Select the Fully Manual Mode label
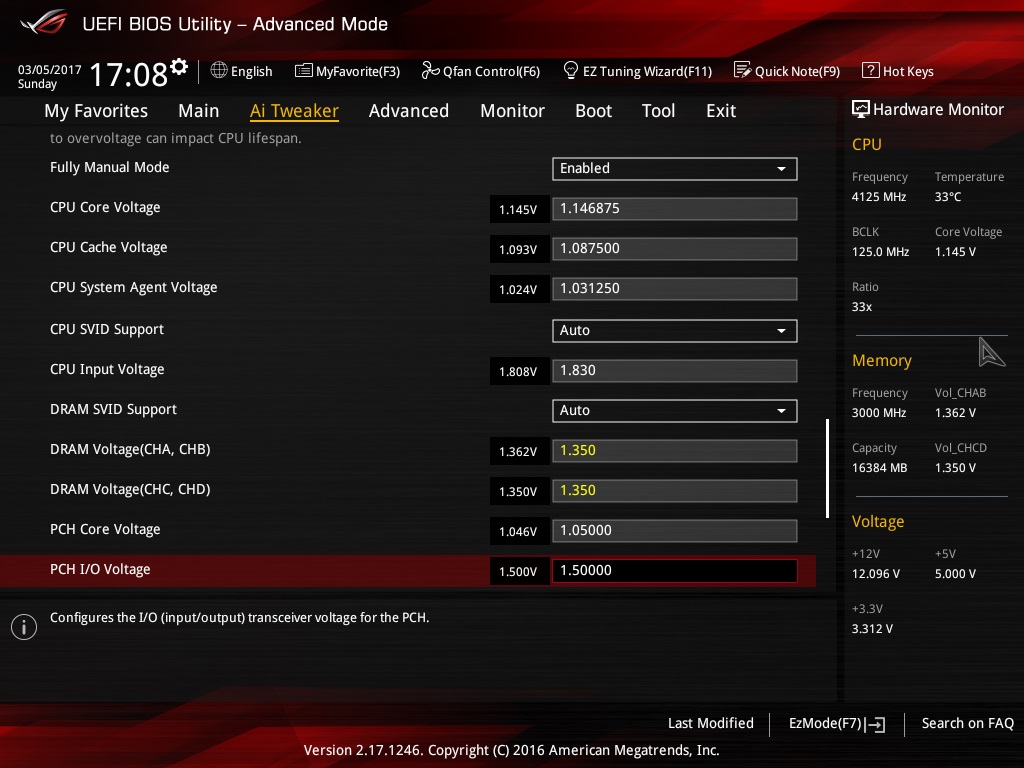This screenshot has height=768, width=1024. (x=110, y=167)
